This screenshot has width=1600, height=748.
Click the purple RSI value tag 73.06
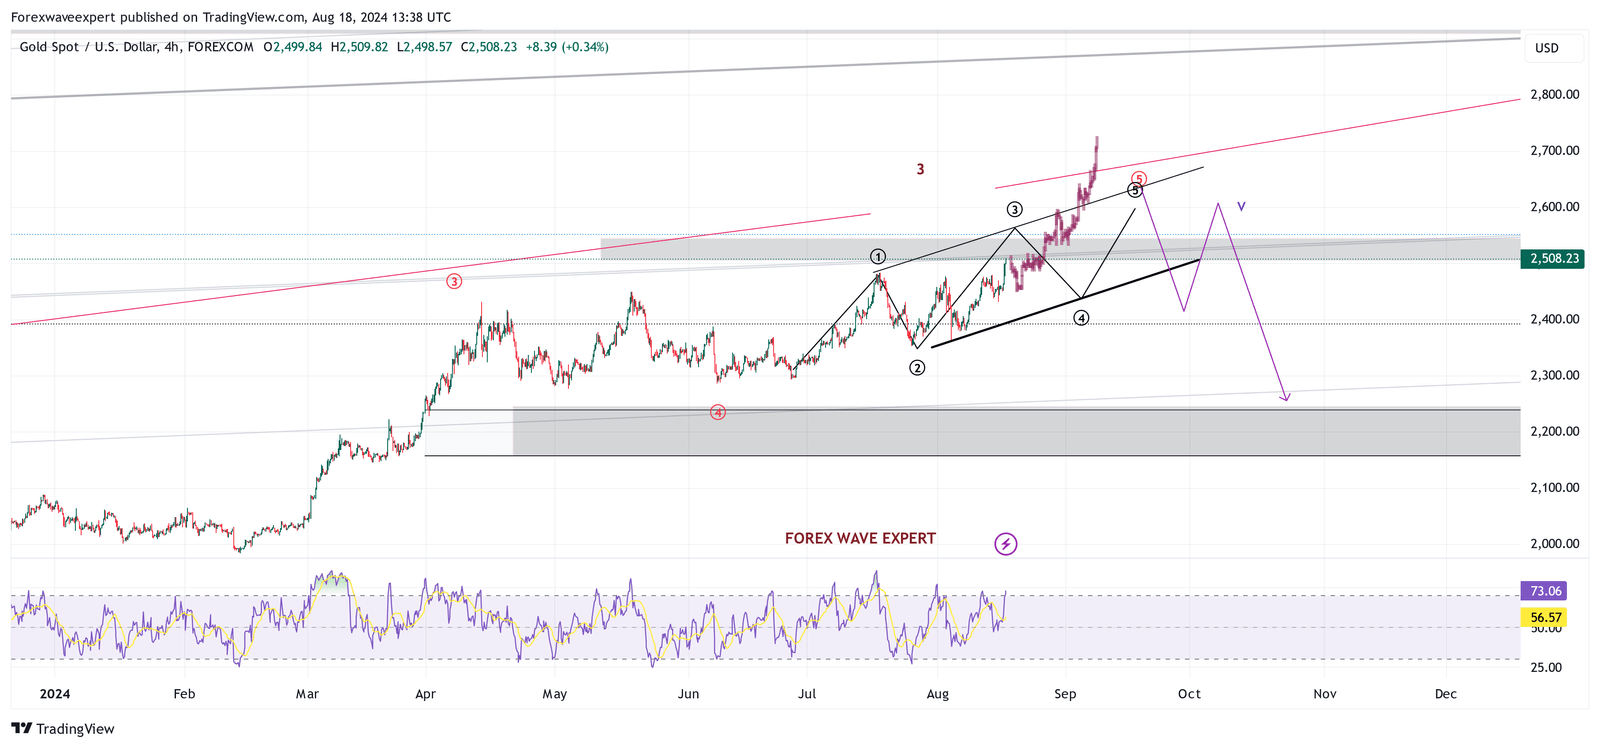coord(1544,591)
